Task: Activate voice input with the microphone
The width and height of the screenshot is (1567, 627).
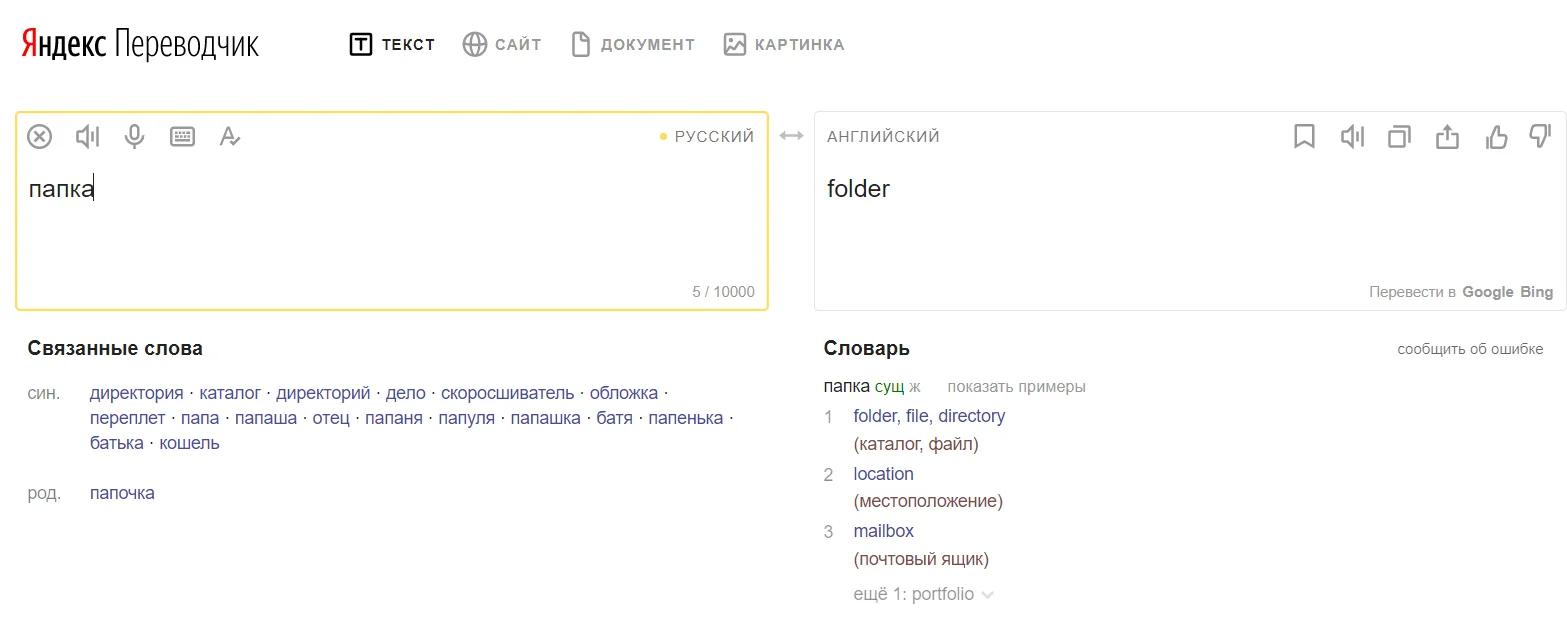Action: [134, 136]
